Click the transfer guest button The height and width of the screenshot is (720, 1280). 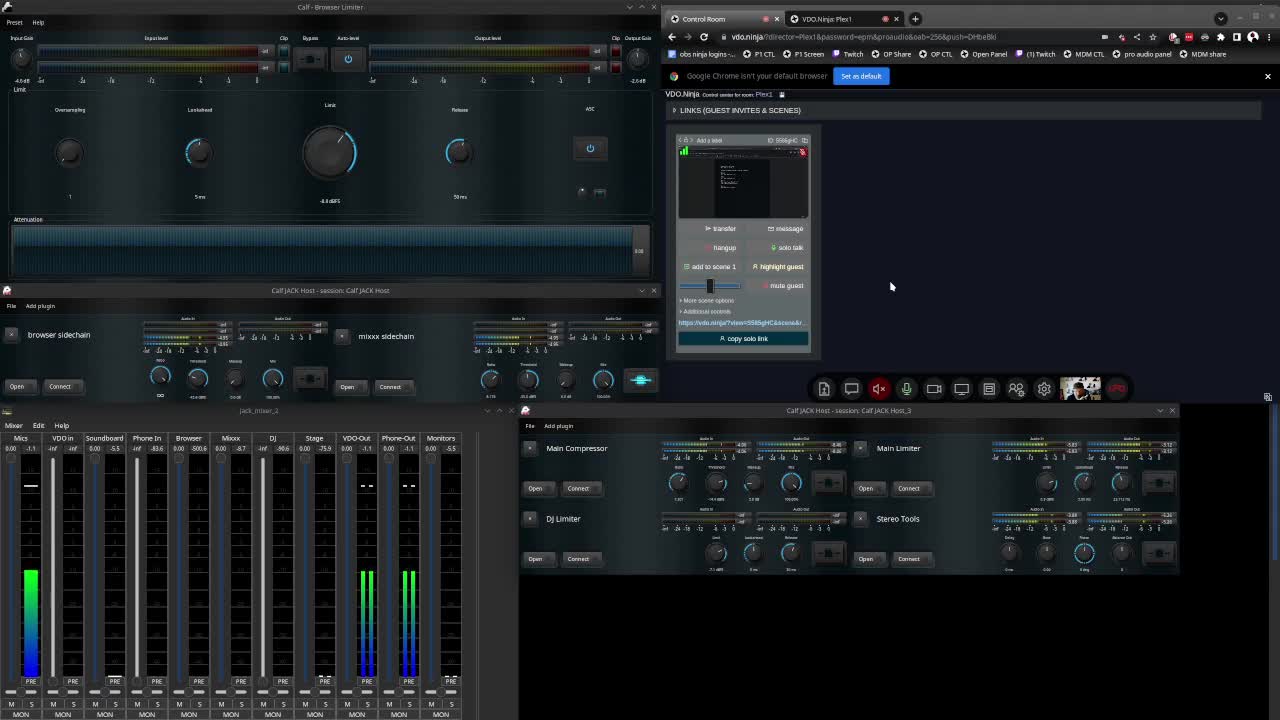pyautogui.click(x=710, y=229)
